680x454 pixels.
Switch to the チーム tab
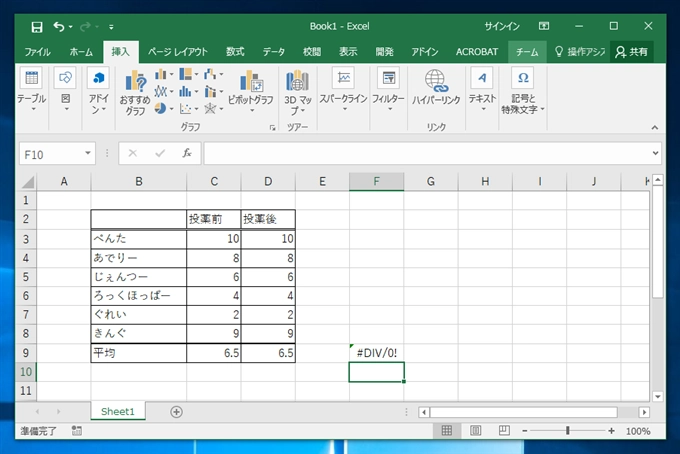coord(527,52)
